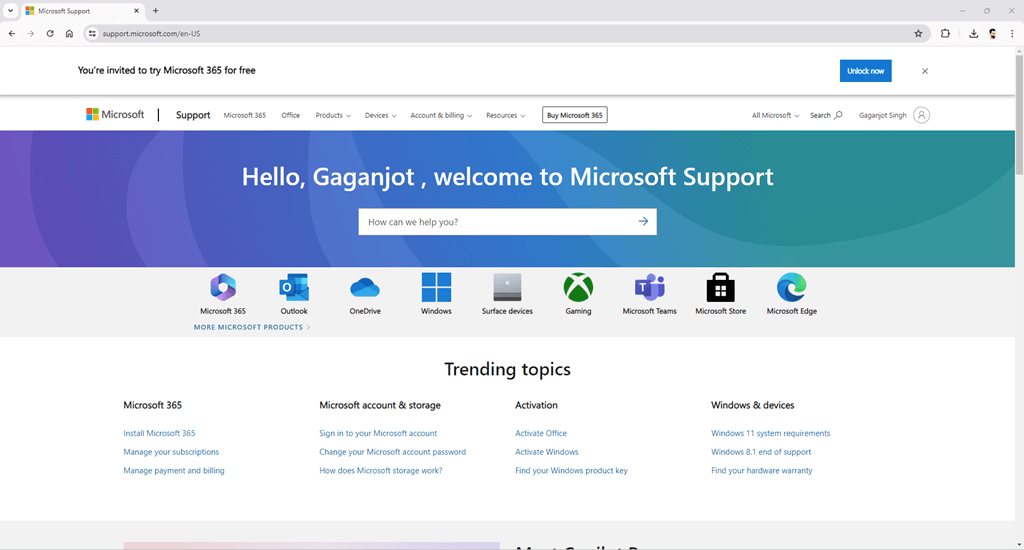Open the browser extensions menu
This screenshot has height=550, width=1024.
point(945,33)
